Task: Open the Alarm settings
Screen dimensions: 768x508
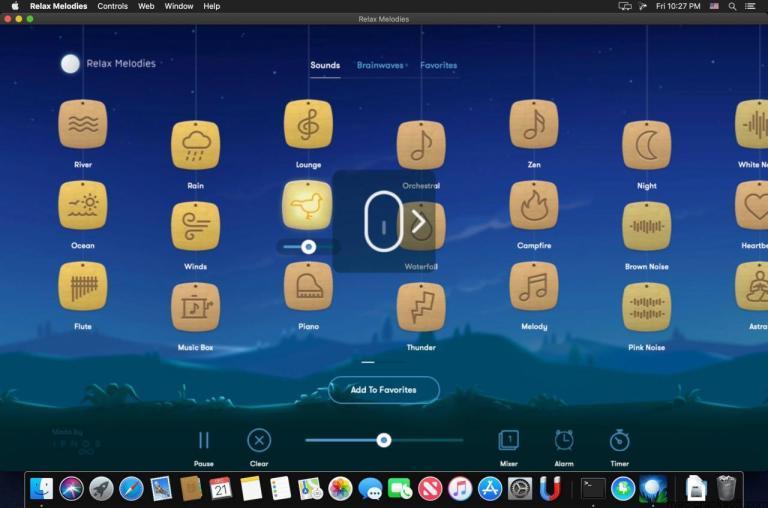Action: coord(564,440)
